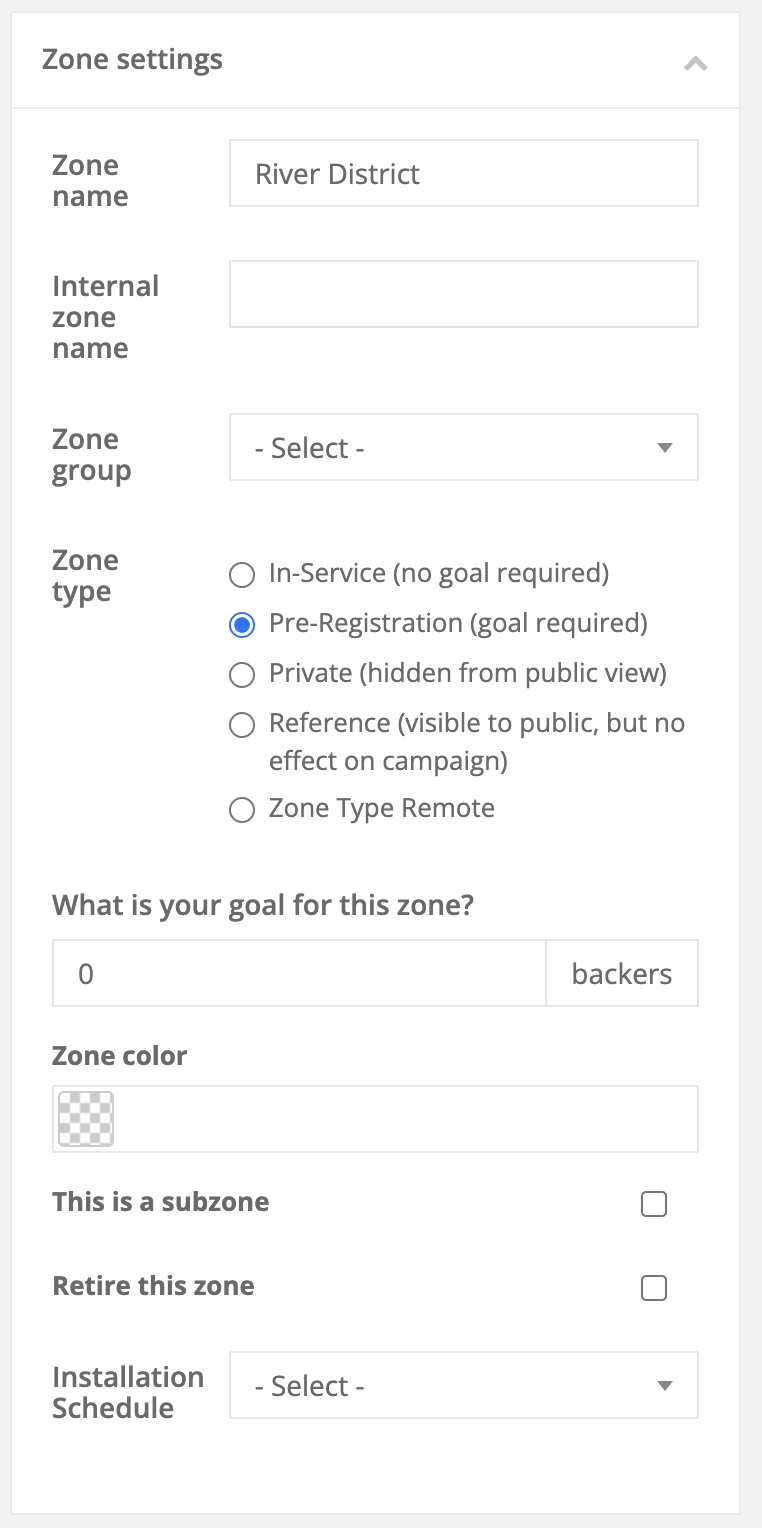
Task: Click the backers goal number field
Action: (x=299, y=974)
